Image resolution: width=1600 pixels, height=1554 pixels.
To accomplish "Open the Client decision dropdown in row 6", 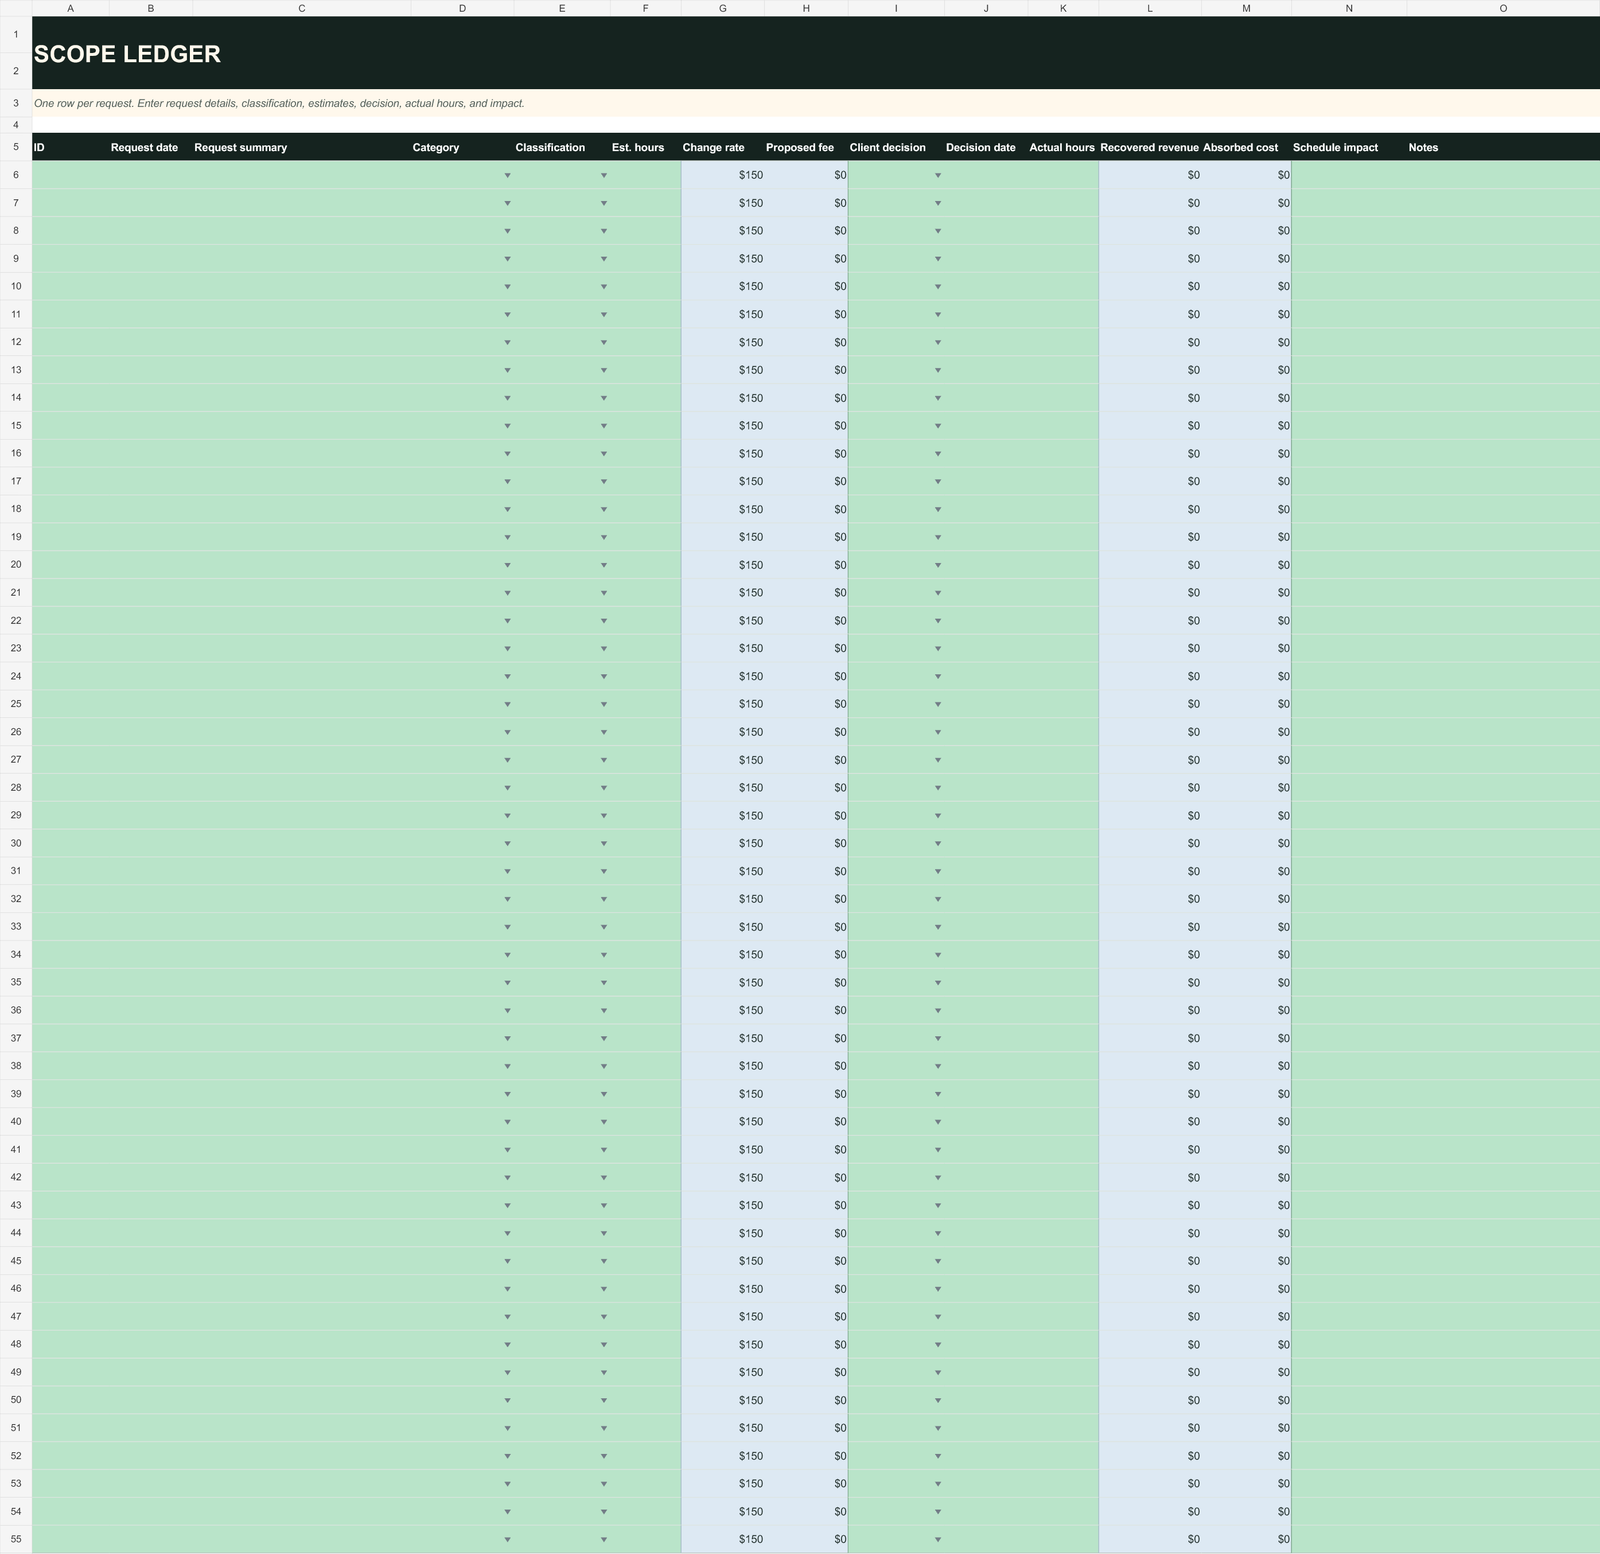I will [938, 175].
